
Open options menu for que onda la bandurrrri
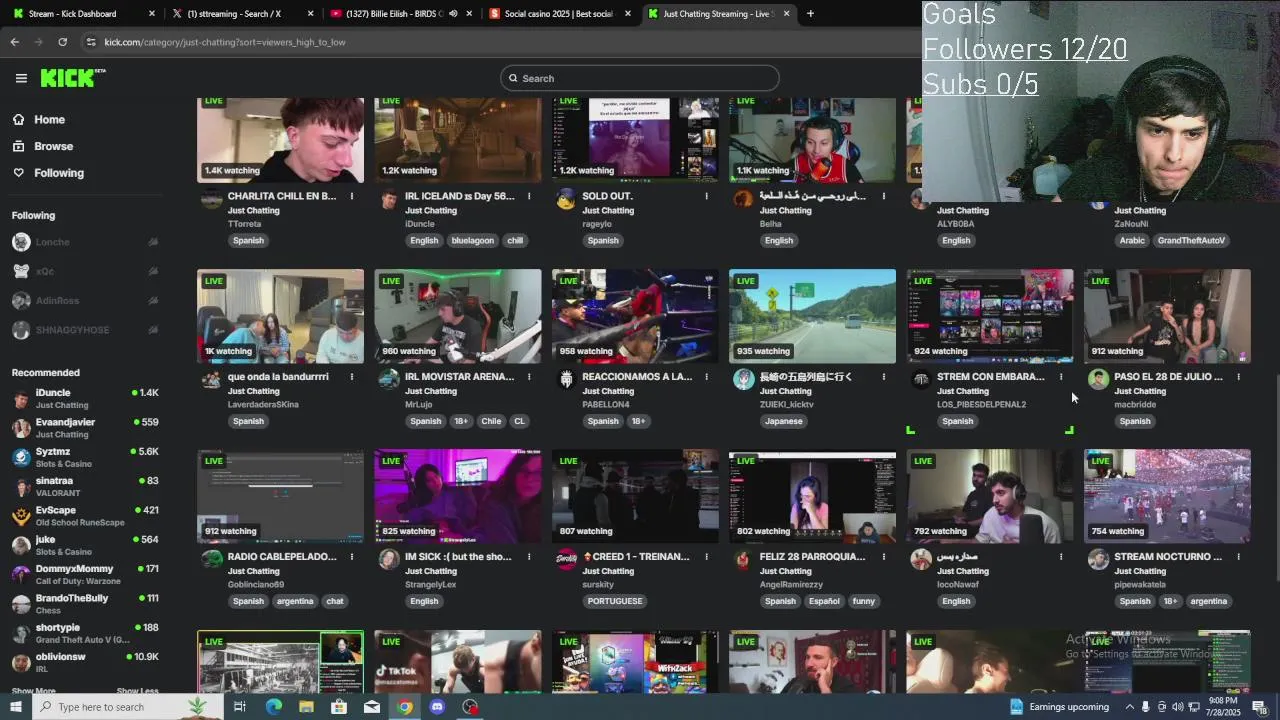352,377
